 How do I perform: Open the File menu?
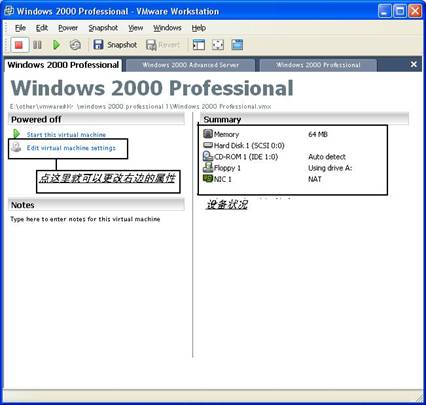[20, 28]
